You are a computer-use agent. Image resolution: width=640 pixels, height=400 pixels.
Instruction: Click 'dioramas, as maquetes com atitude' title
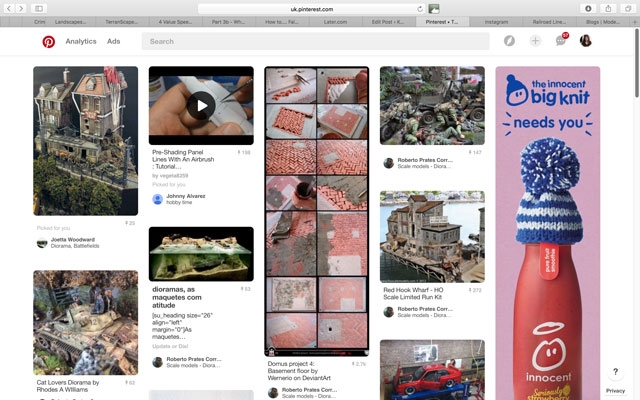[177, 297]
